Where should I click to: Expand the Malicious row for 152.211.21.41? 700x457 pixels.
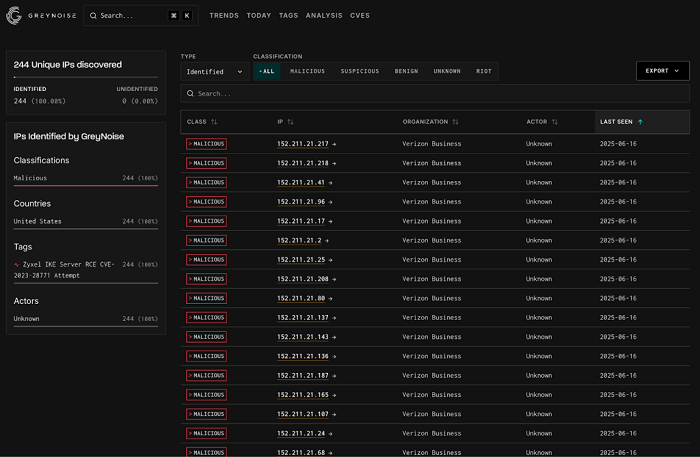pos(206,183)
